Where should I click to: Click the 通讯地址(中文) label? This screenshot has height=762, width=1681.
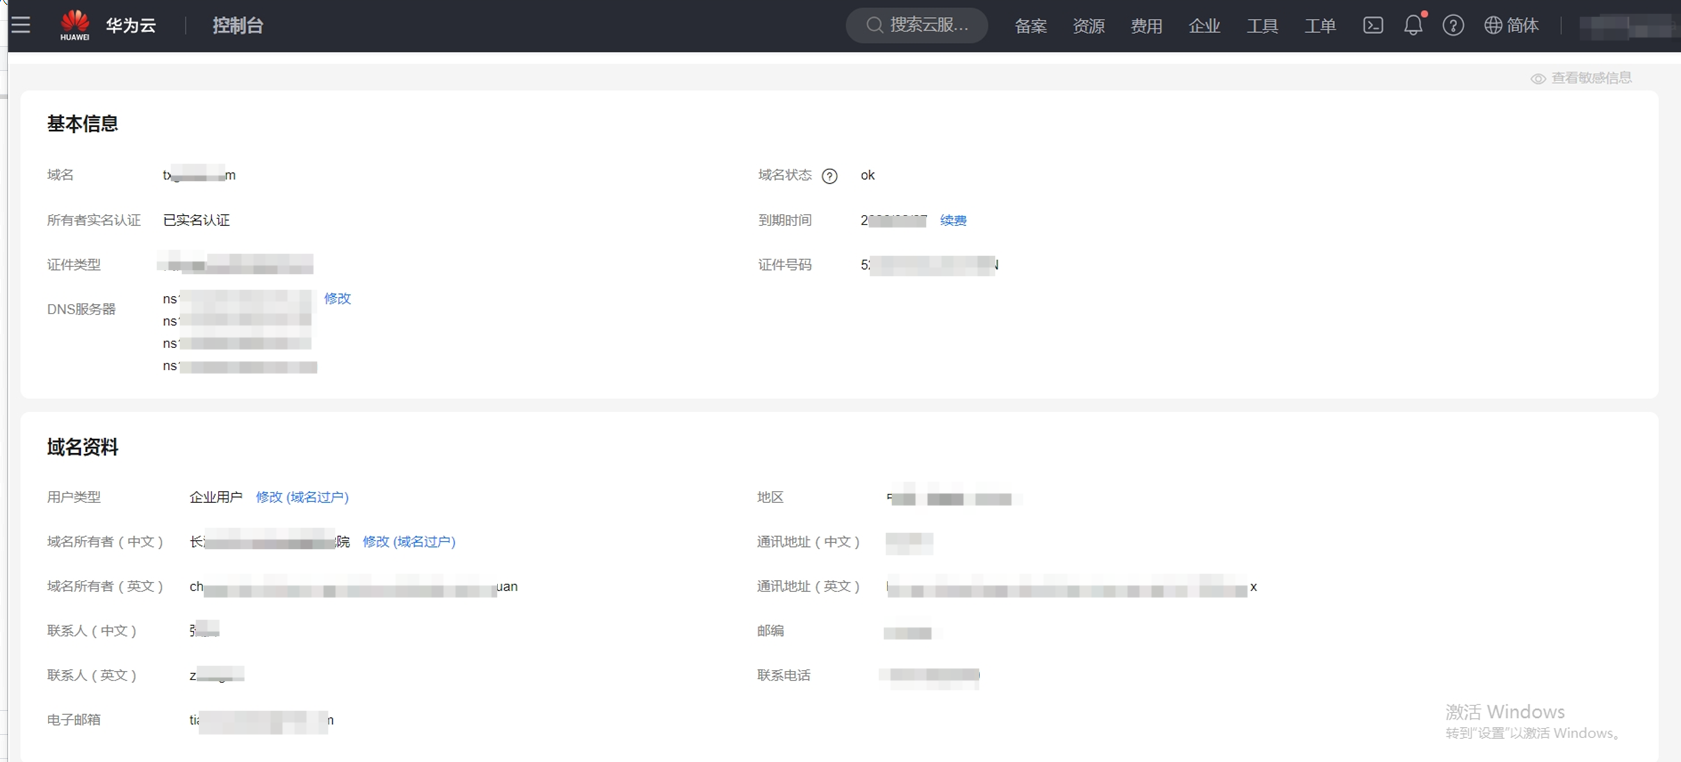tap(809, 542)
